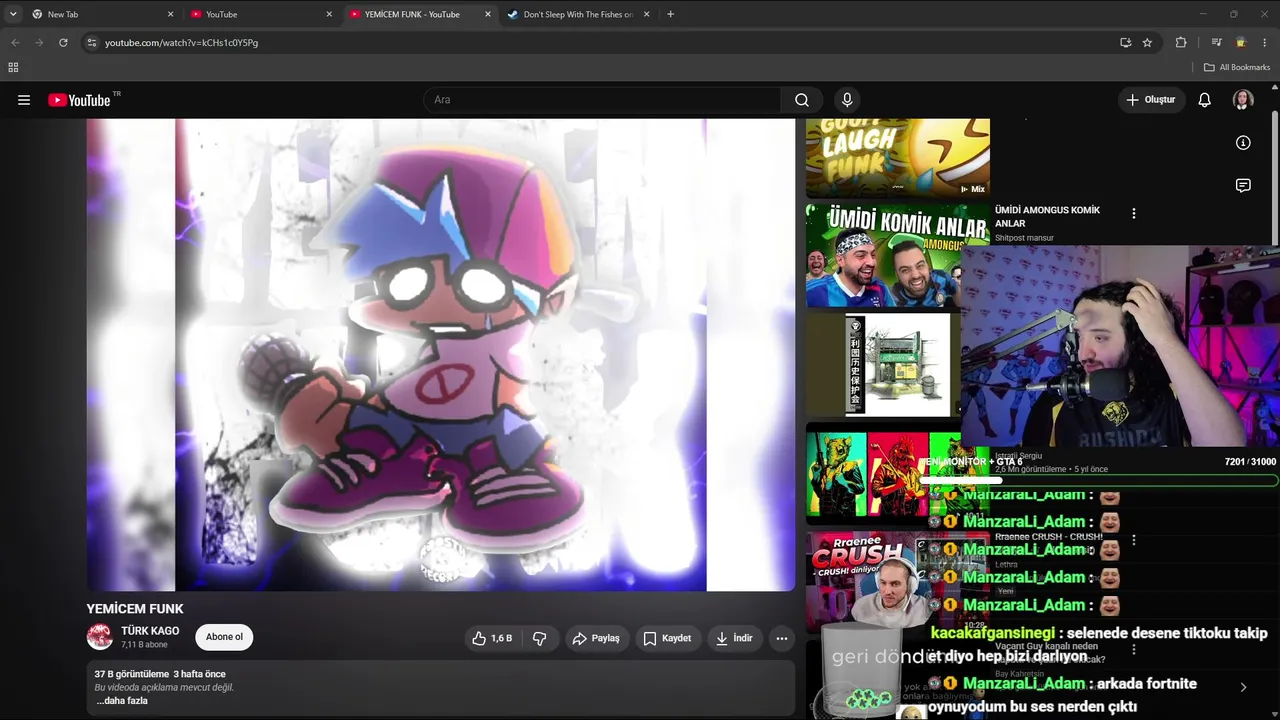The width and height of the screenshot is (1280, 720).
Task: Open the TÜRK KAGO channel avatar
Action: pyautogui.click(x=100, y=637)
